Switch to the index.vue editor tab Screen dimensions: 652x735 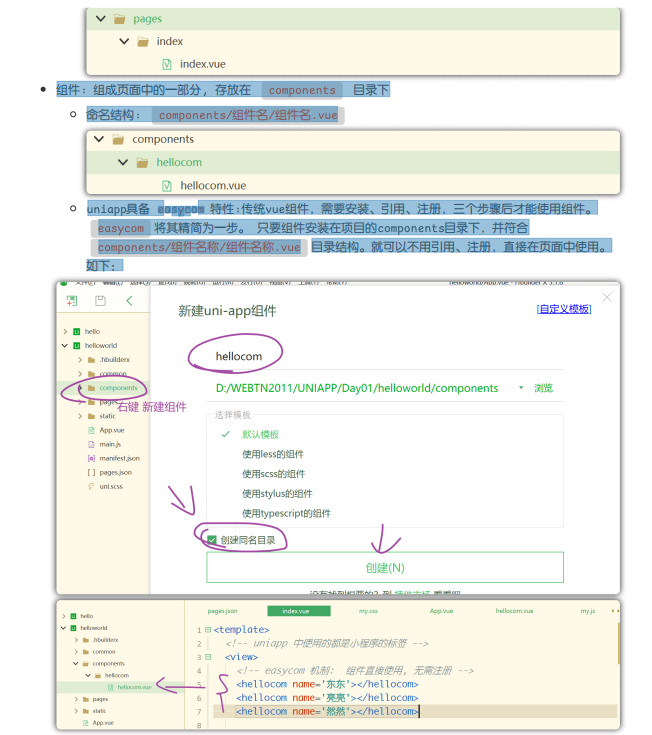[x=299, y=611]
